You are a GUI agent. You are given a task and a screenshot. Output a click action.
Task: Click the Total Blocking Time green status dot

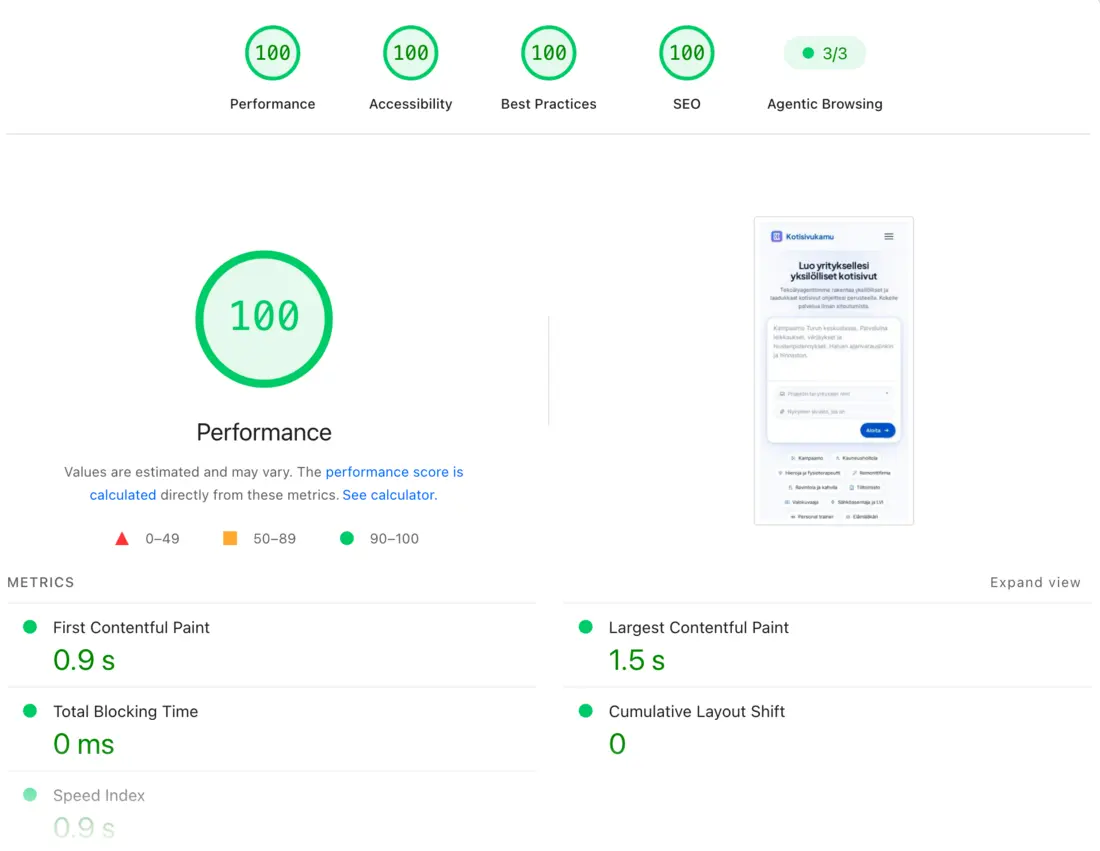coord(29,711)
